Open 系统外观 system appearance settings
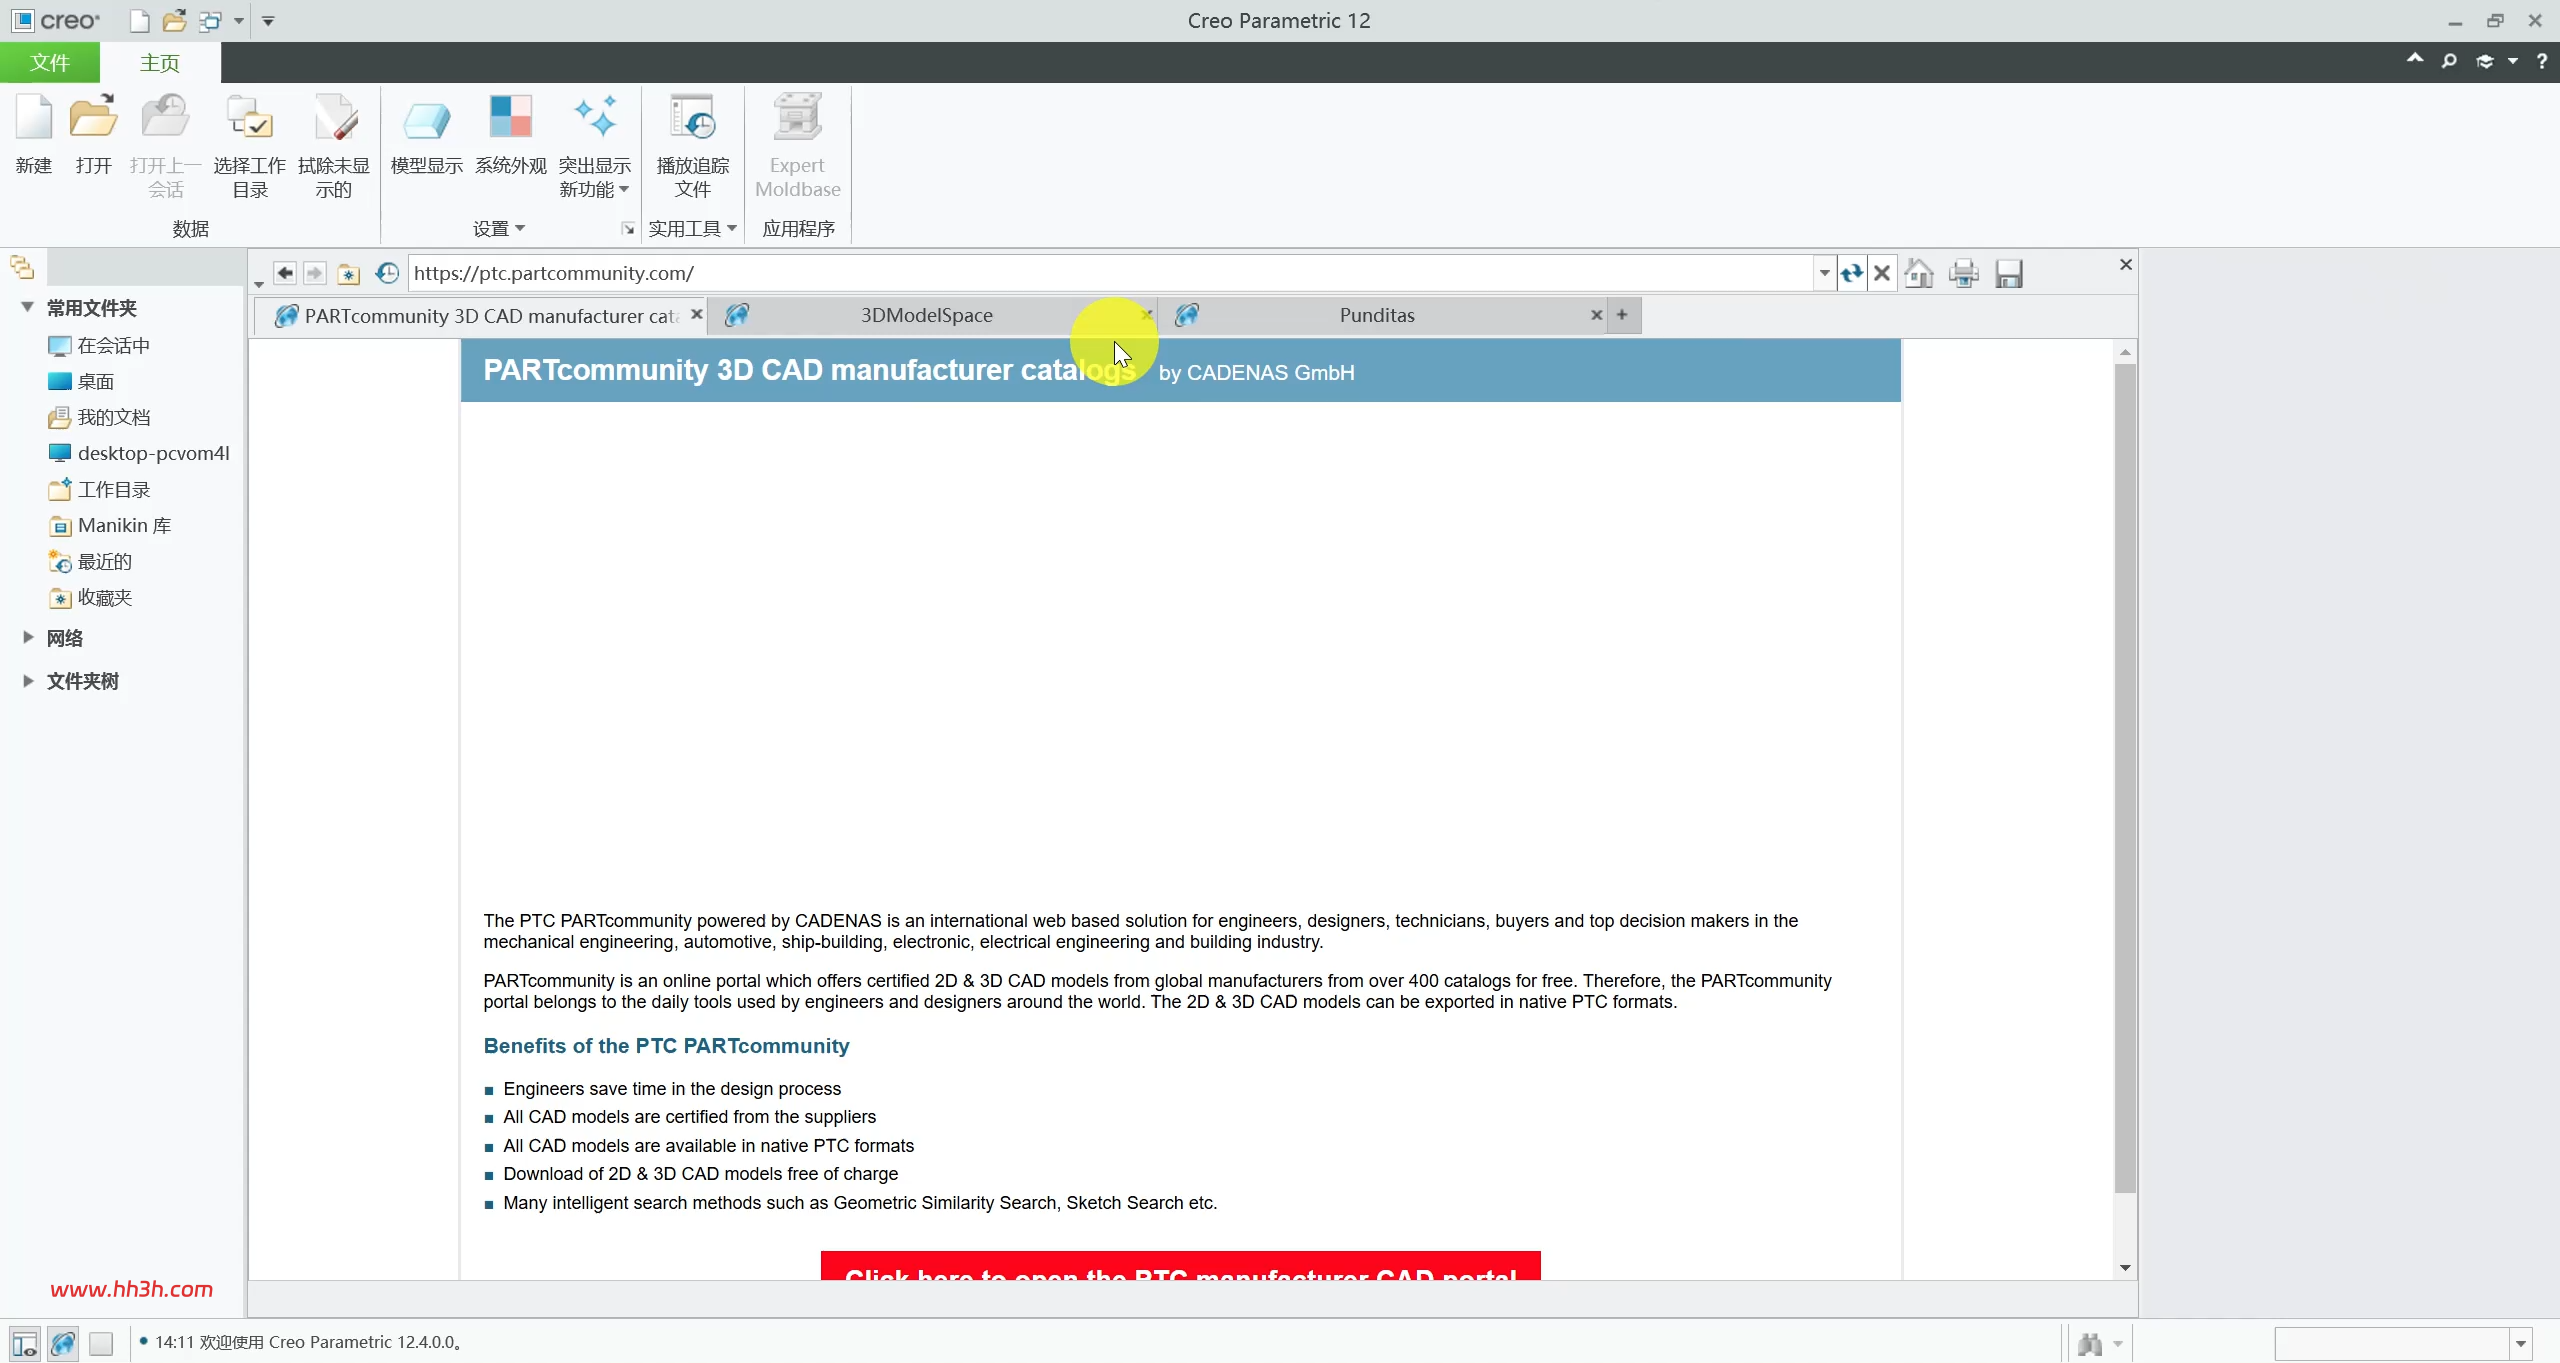 (x=510, y=118)
